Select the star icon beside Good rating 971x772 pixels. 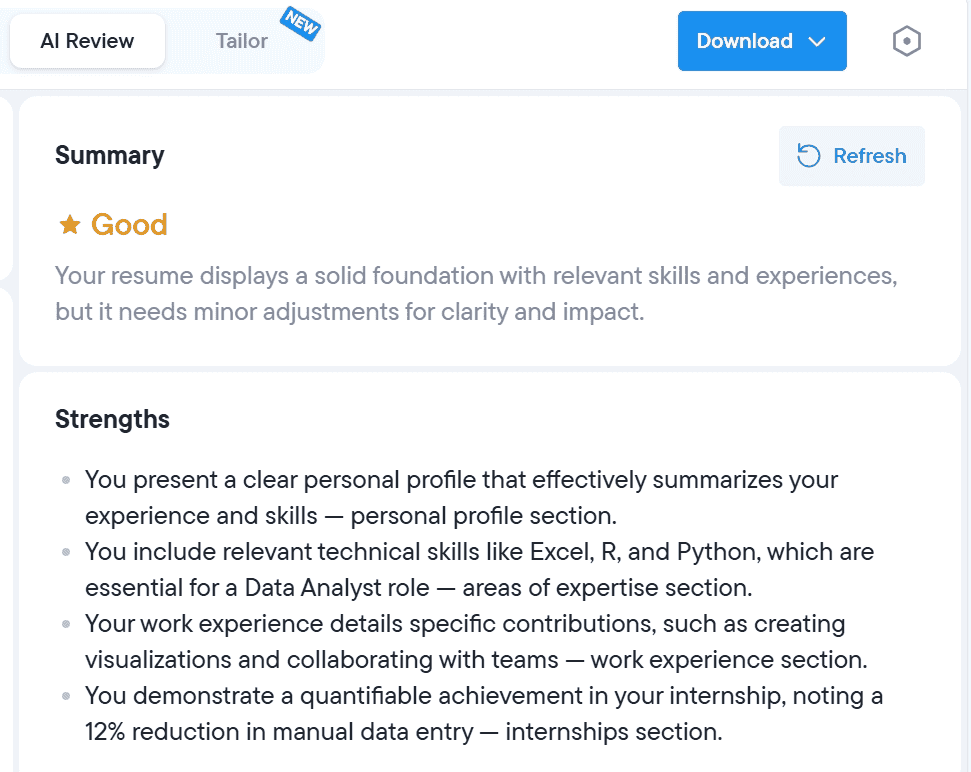[68, 224]
